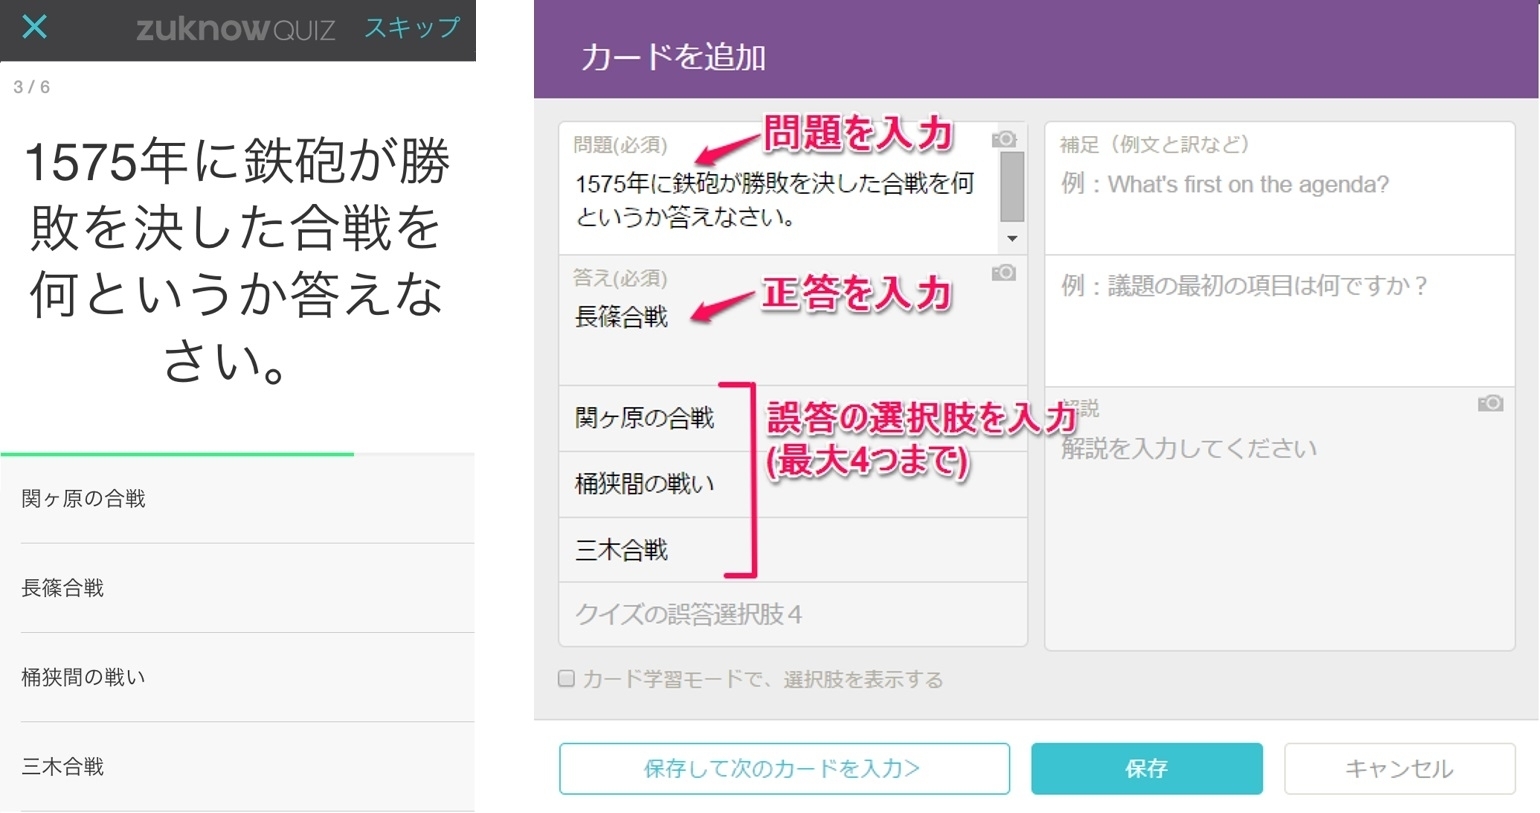The image size is (1540, 813).
Task: Click the answer field containing 長篠合戦
Action: coord(793,320)
